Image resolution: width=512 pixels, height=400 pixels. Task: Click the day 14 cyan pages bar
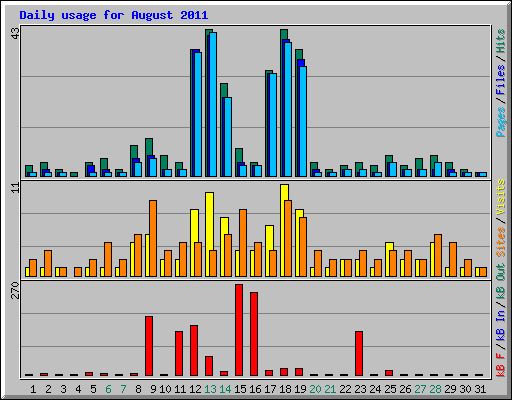point(228,137)
